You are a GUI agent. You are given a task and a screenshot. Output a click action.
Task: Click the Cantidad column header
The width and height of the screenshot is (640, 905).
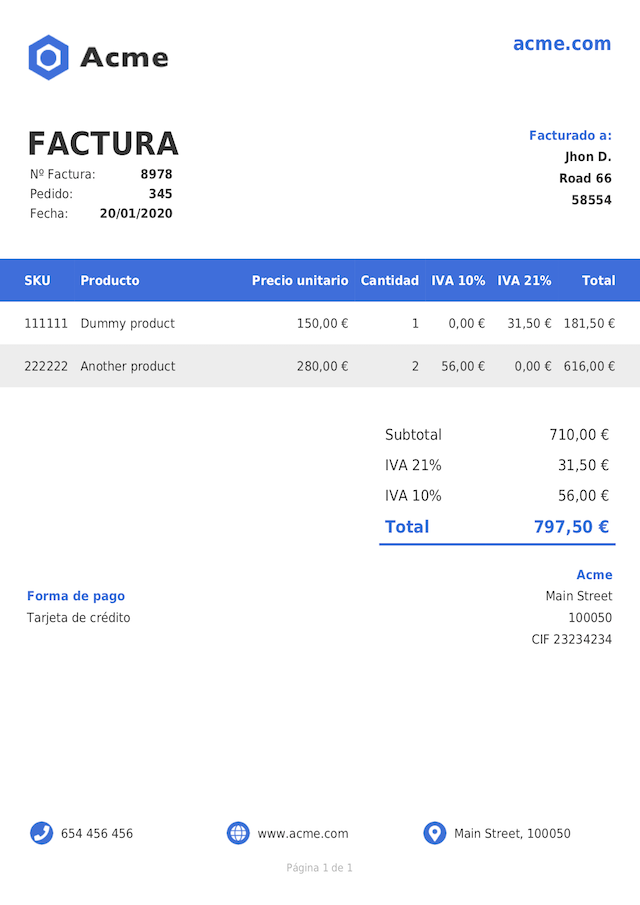tap(390, 281)
